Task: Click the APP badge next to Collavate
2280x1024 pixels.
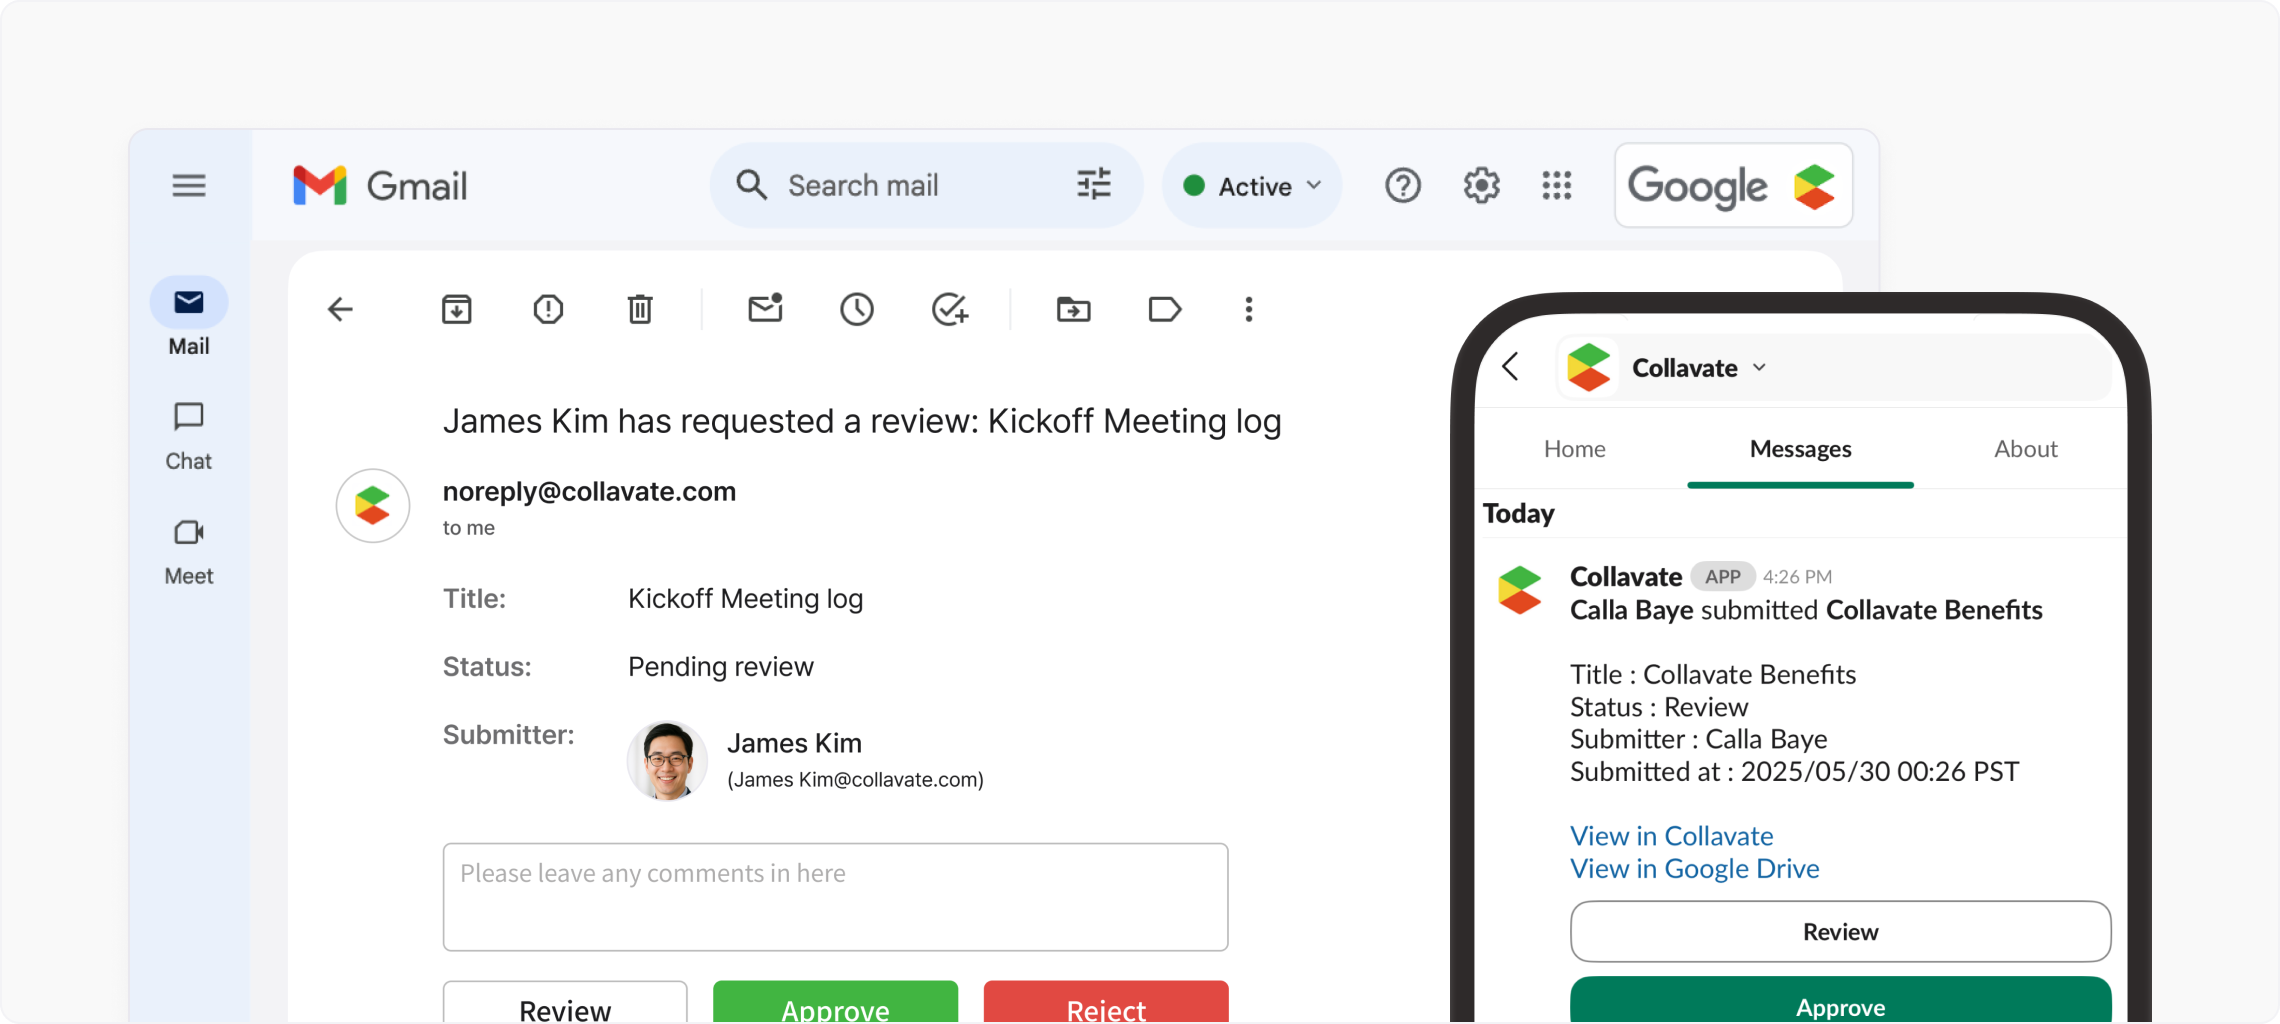Action: 1722,577
